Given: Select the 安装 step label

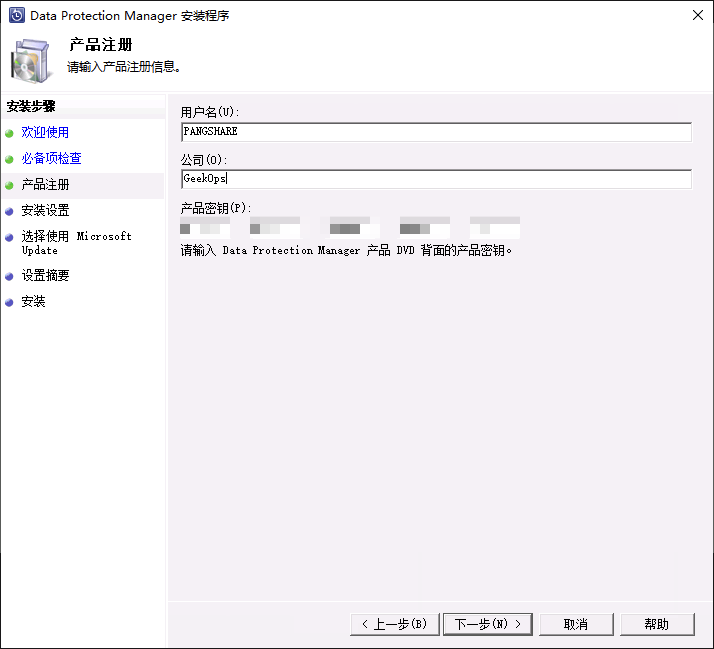Looking at the screenshot, I should pyautogui.click(x=33, y=302).
